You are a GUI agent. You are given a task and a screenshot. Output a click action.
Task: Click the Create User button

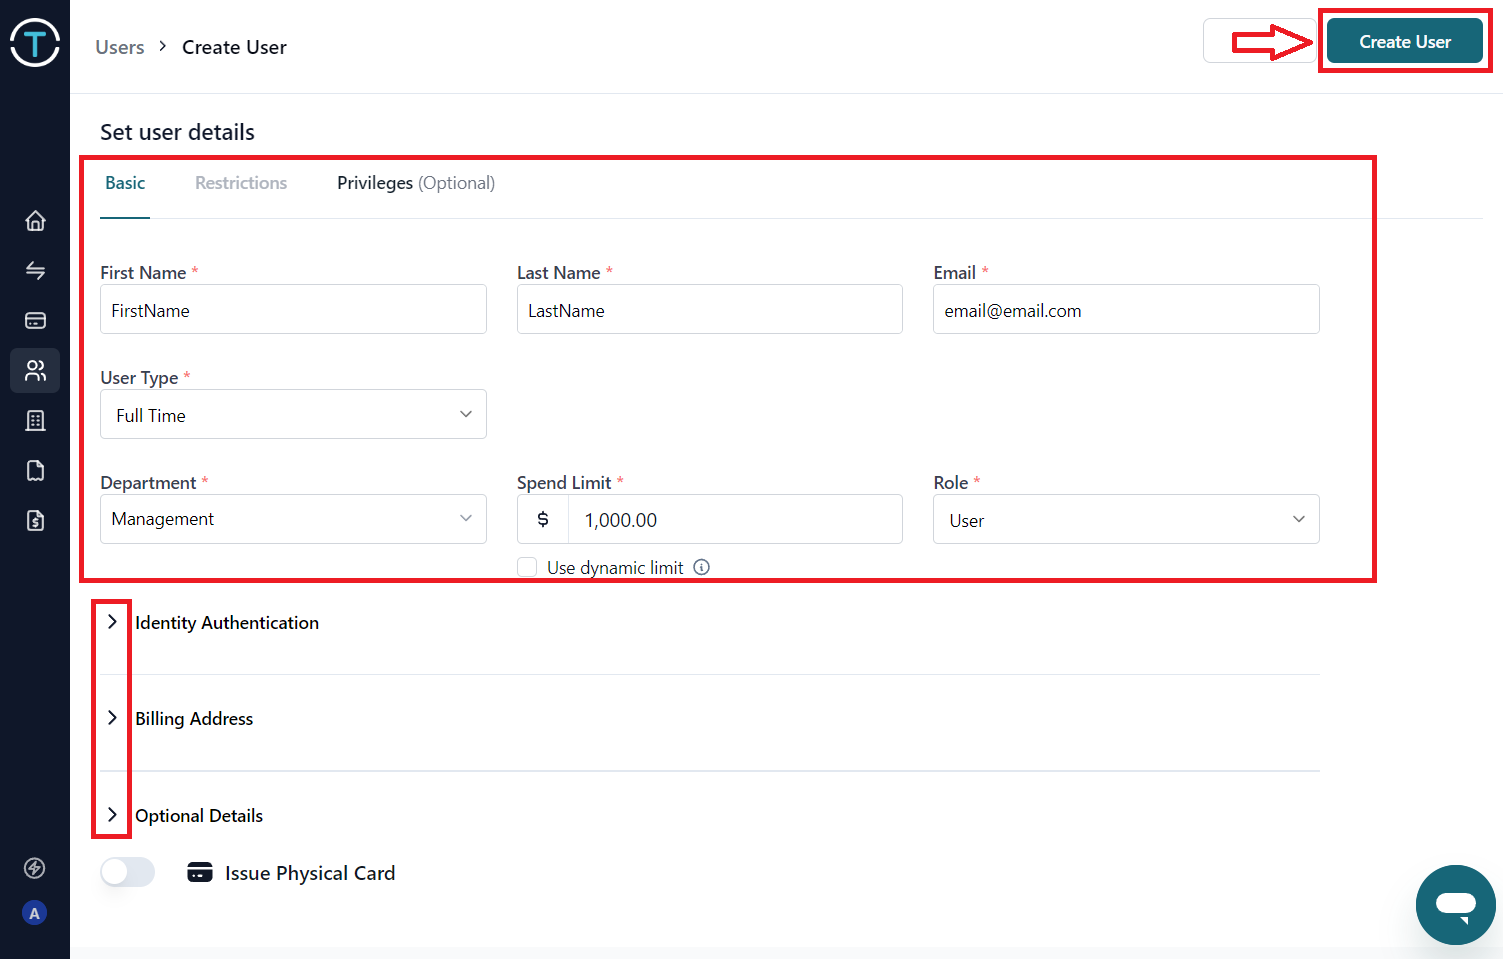coord(1404,42)
